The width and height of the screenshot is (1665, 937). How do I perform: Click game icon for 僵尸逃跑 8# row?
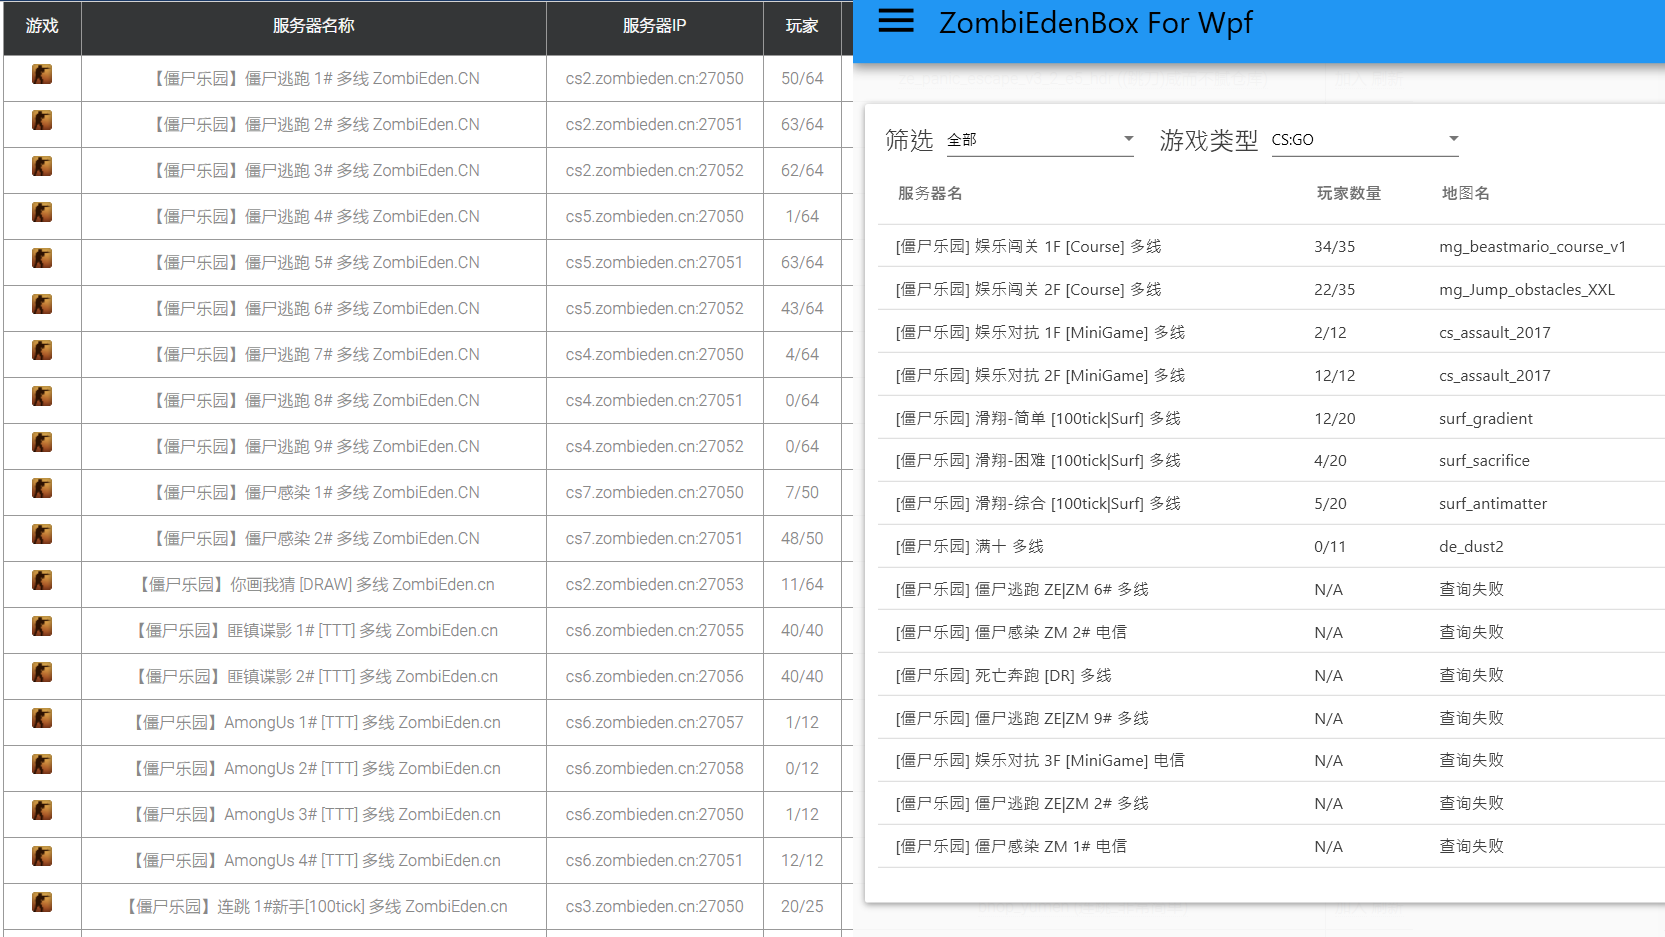click(x=42, y=396)
